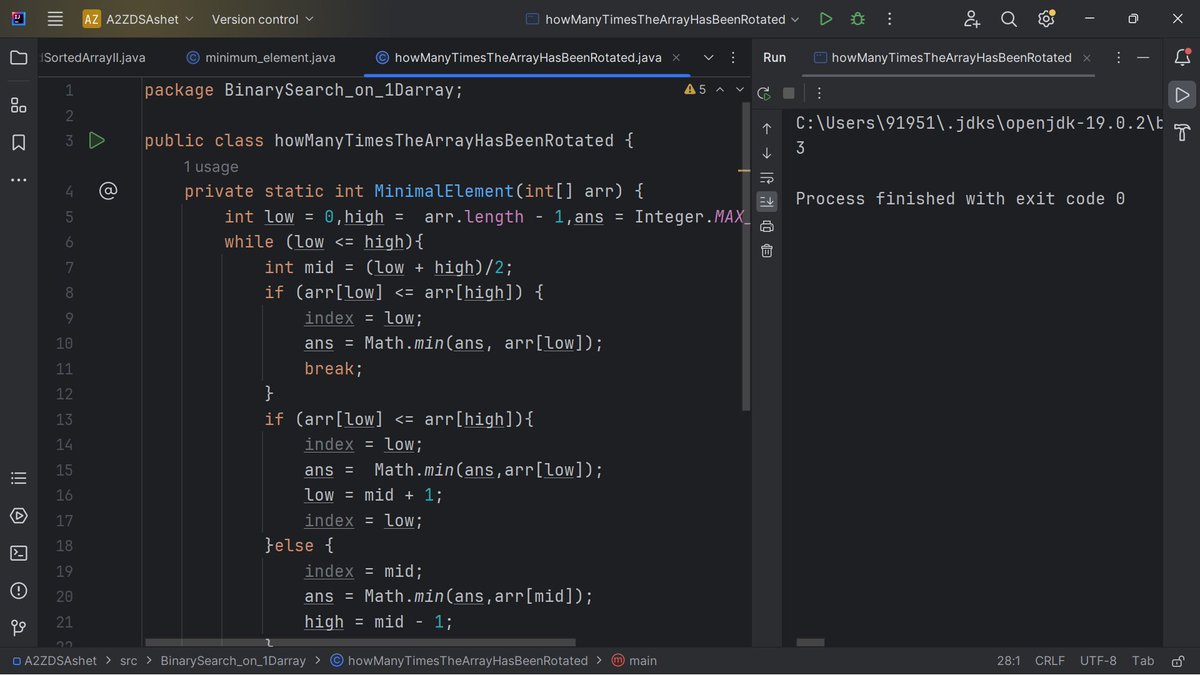Screen dimensions: 1200x675
Task: Click the @ gutter marker at line 4
Action: [x=108, y=190]
